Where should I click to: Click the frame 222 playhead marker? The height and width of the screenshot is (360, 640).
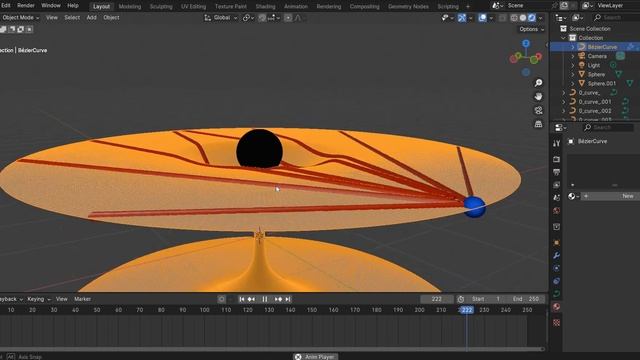(467, 310)
